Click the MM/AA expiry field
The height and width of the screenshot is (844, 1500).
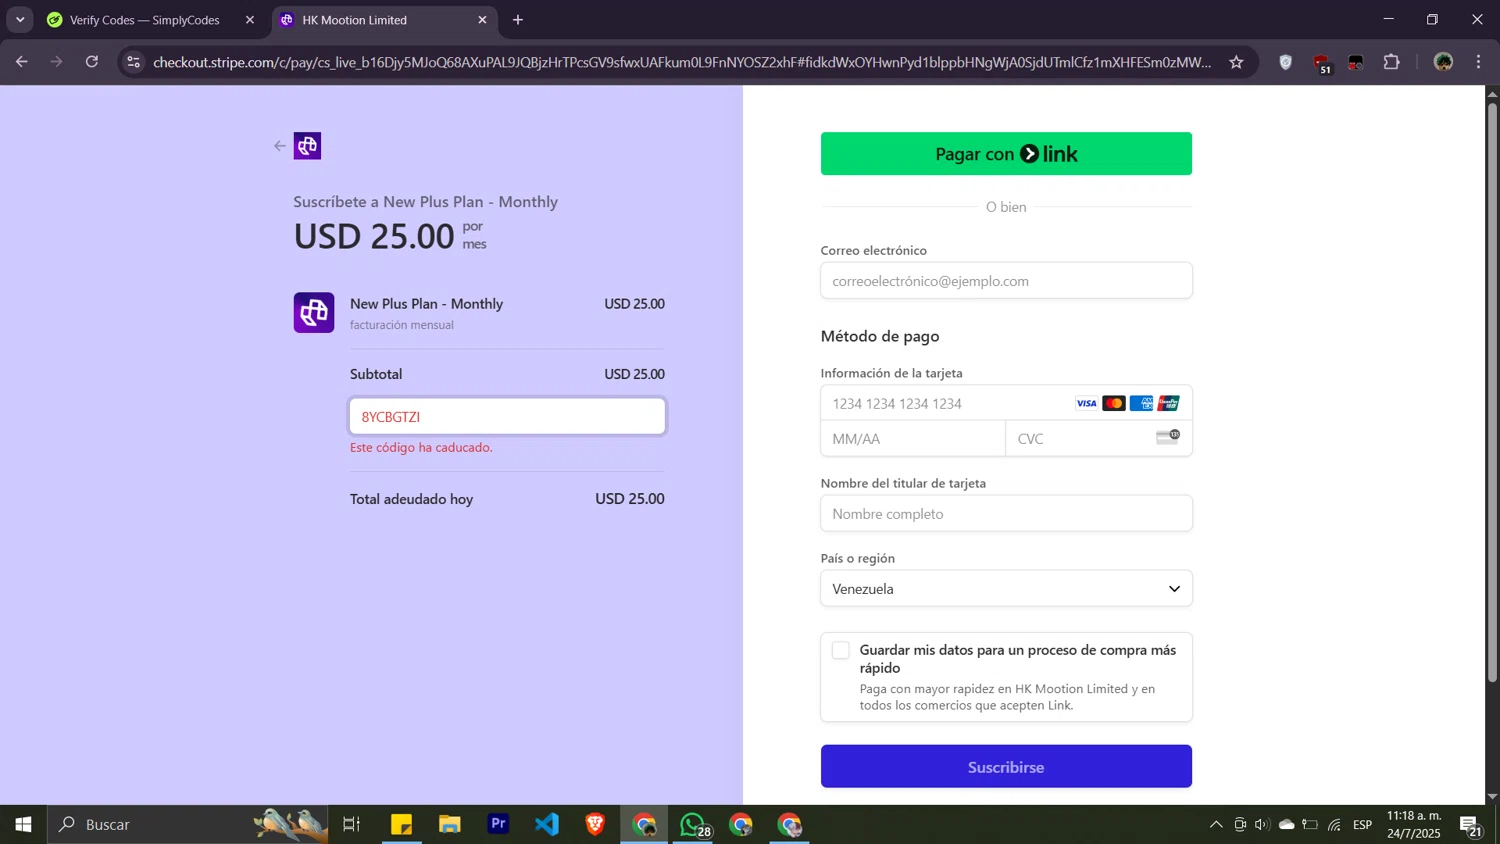coord(913,438)
